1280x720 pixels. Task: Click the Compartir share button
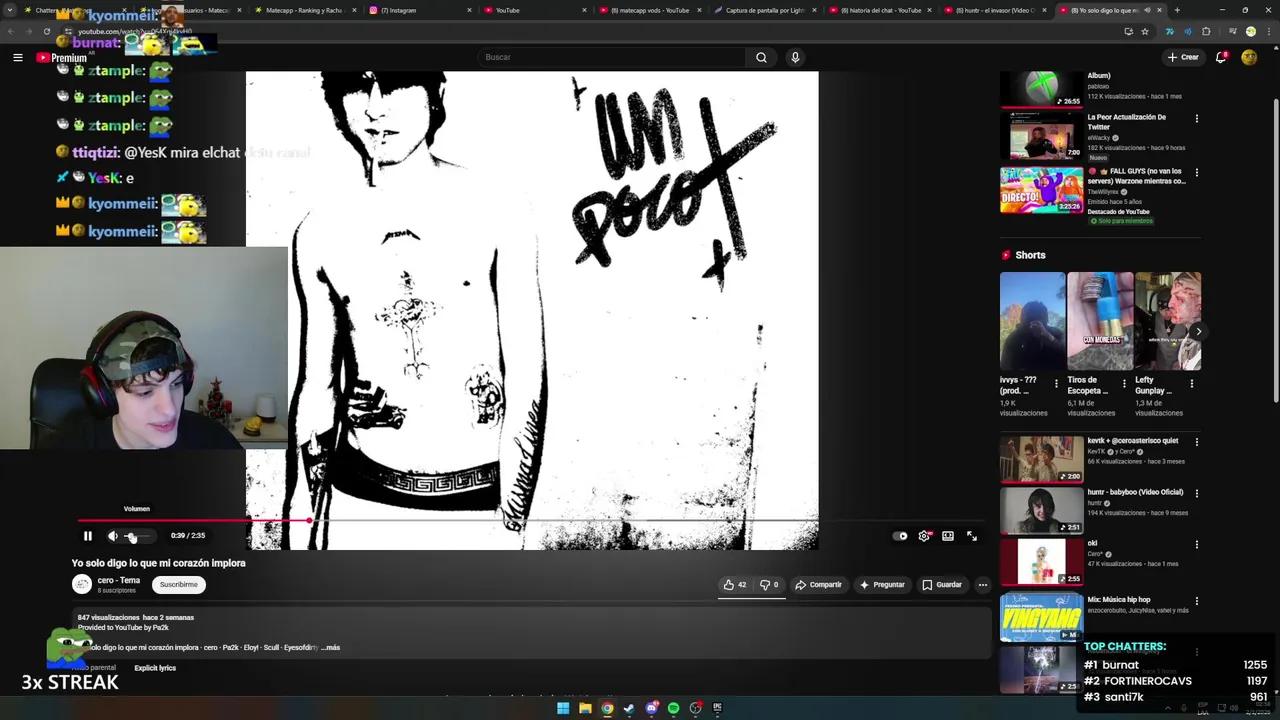pos(818,585)
